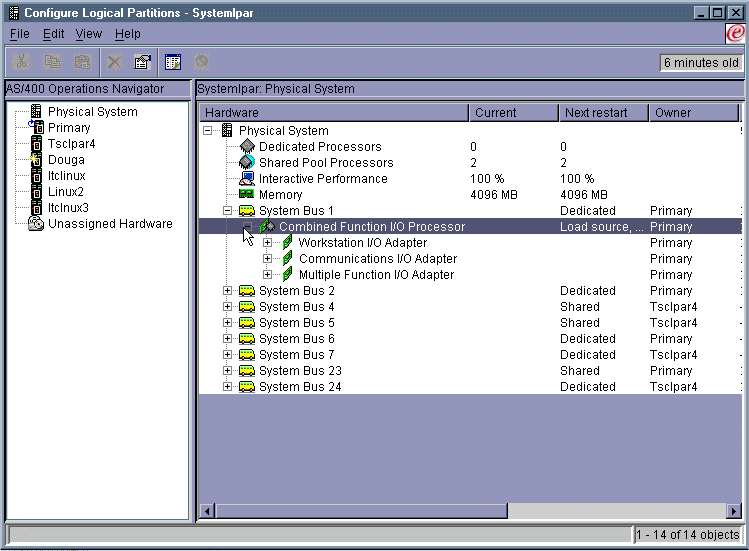Image resolution: width=749 pixels, height=551 pixels.
Task: Click the Hardware column header
Action: 334,113
